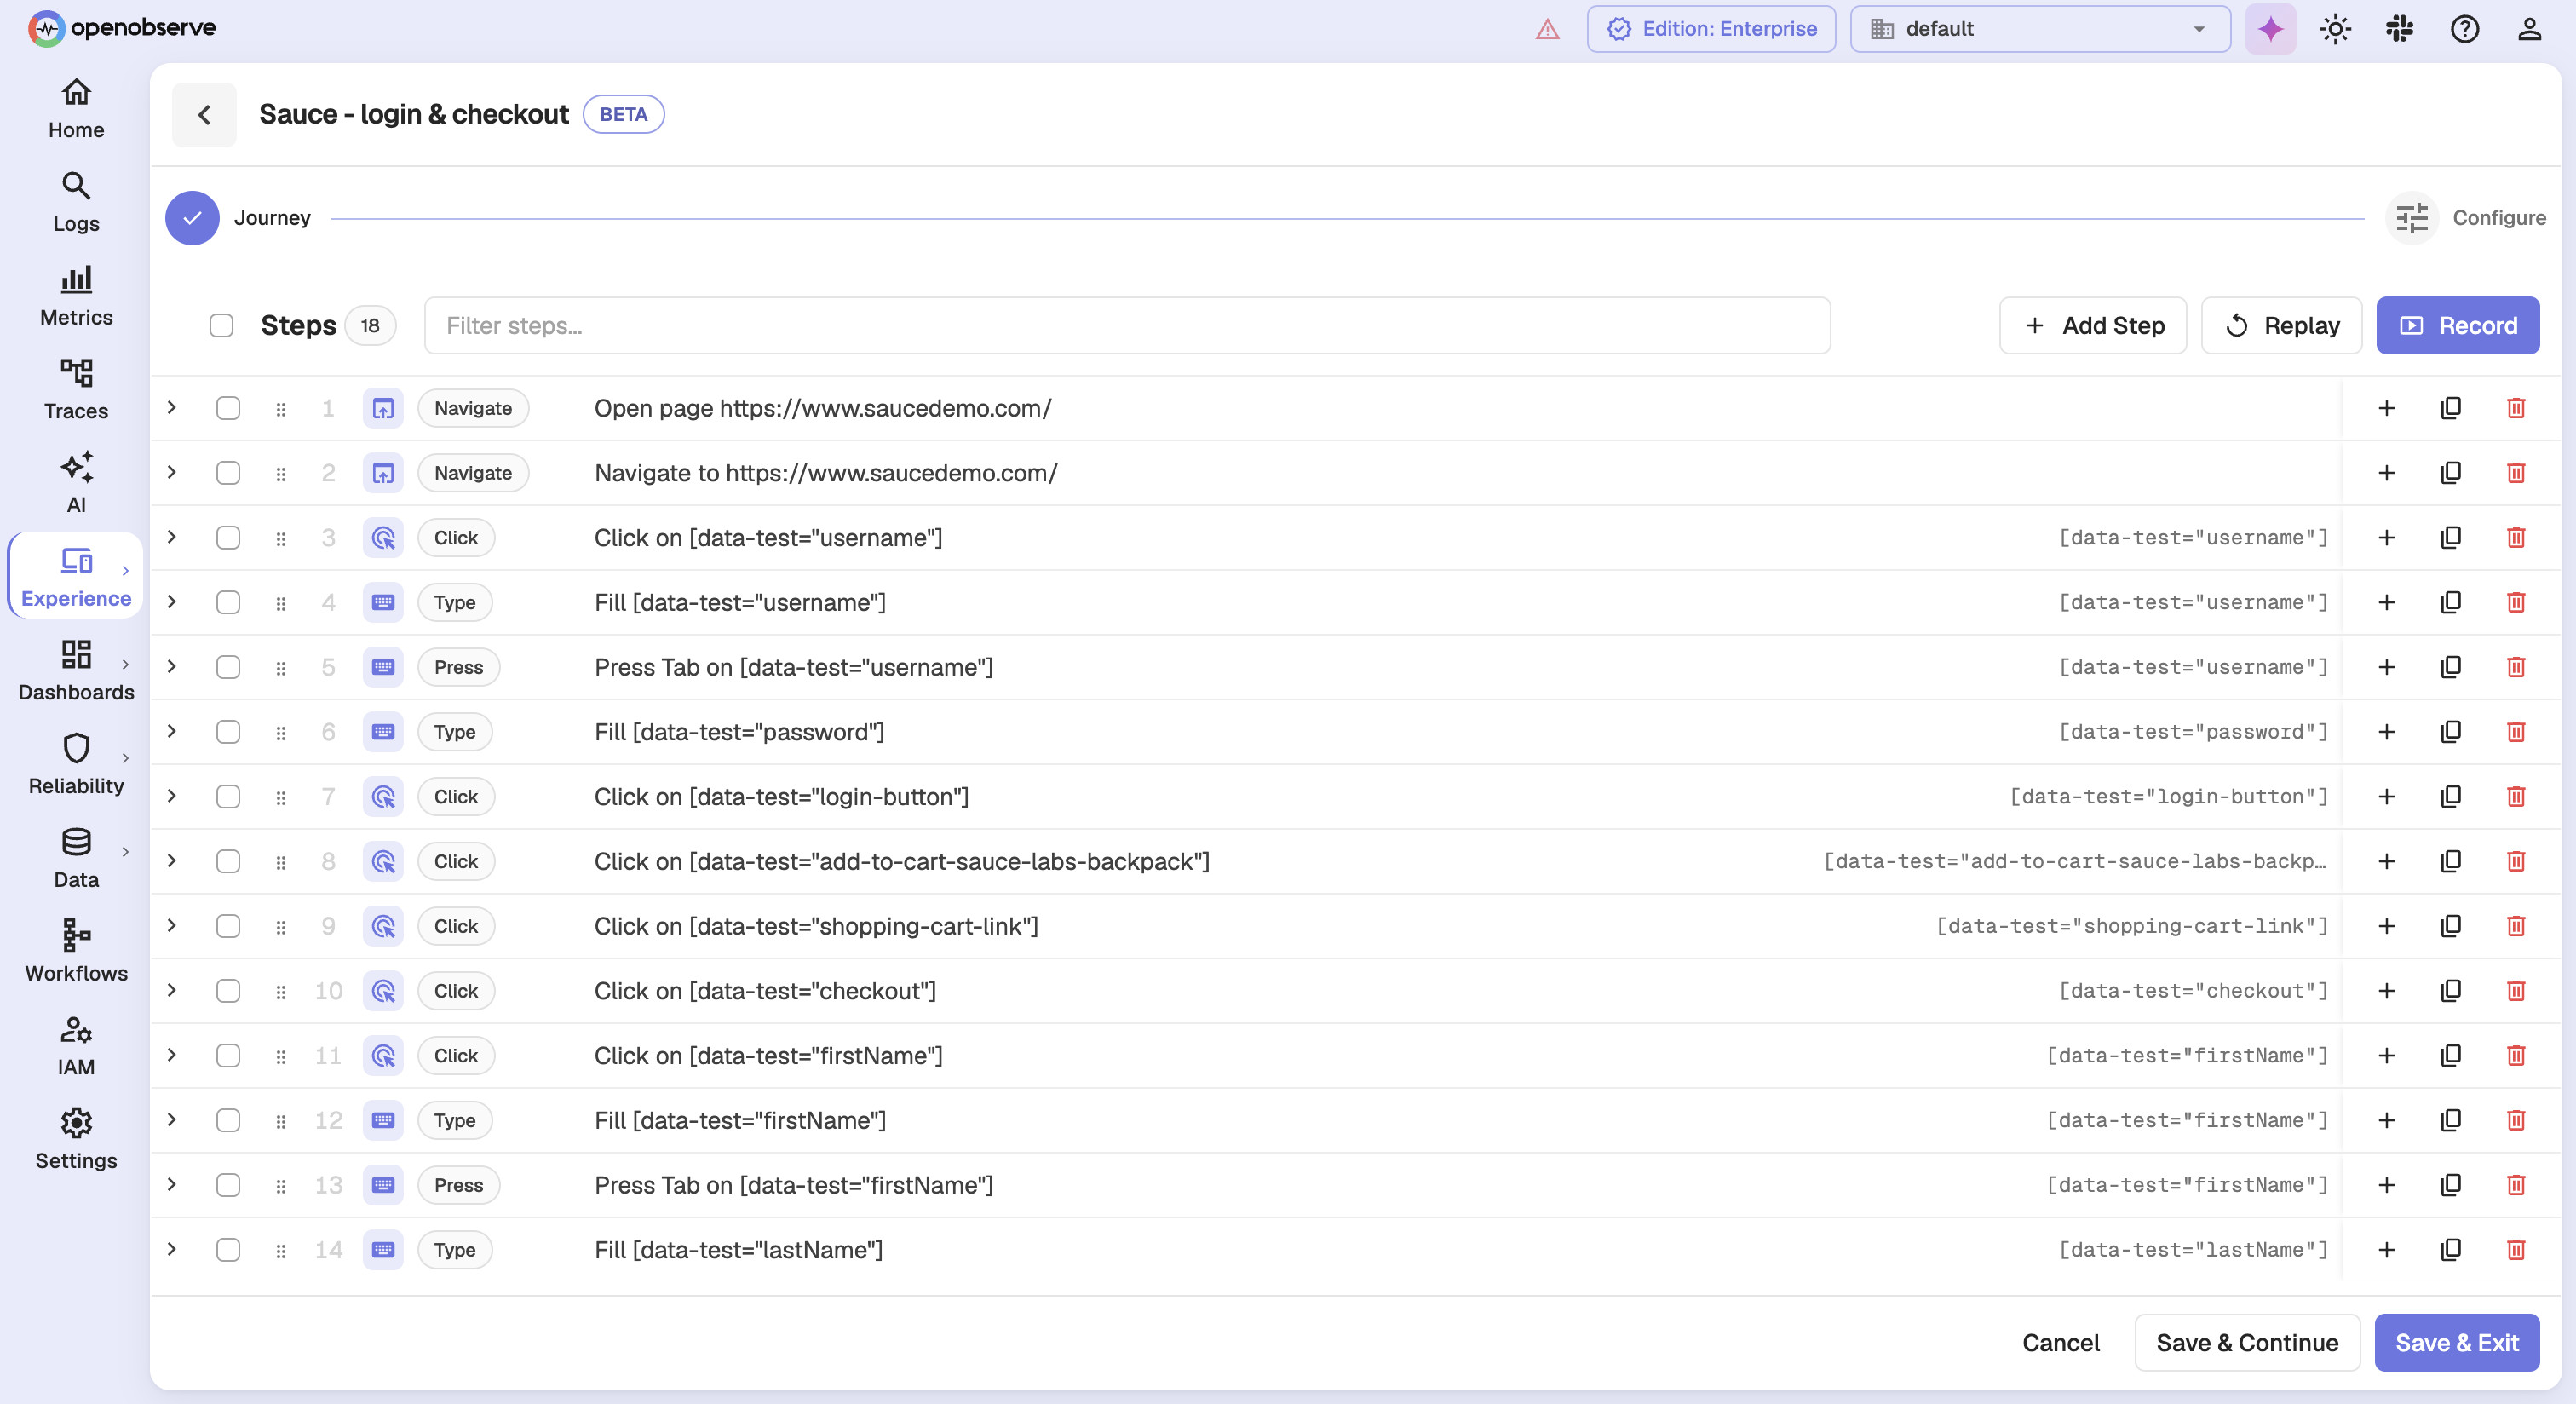The height and width of the screenshot is (1404, 2576).
Task: Delete step 1 Open page saucedemo
Action: point(2516,408)
